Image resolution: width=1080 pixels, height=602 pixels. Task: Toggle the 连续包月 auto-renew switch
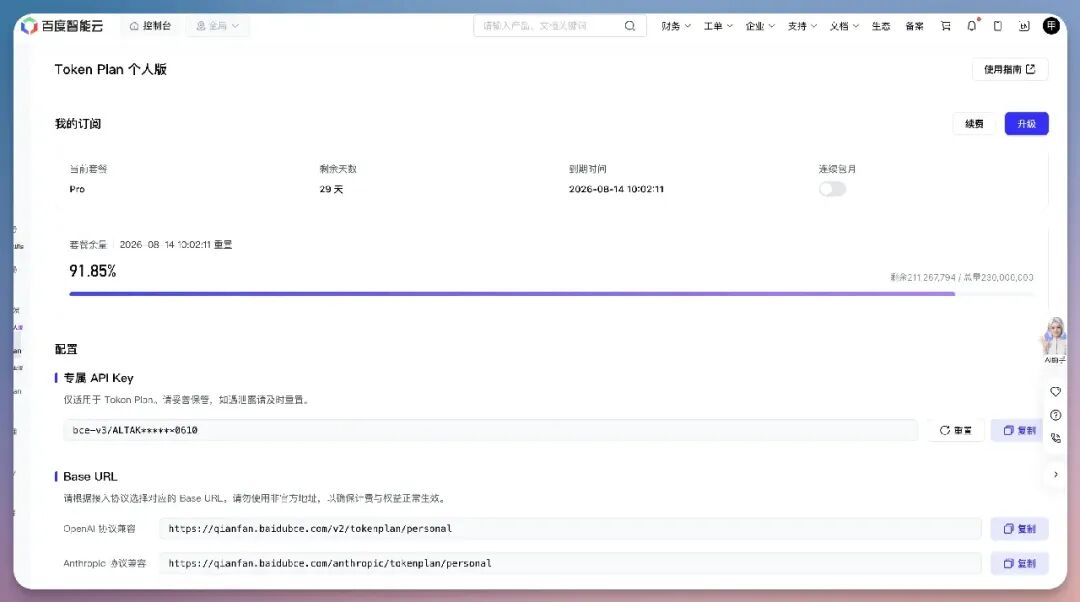pyautogui.click(x=832, y=189)
